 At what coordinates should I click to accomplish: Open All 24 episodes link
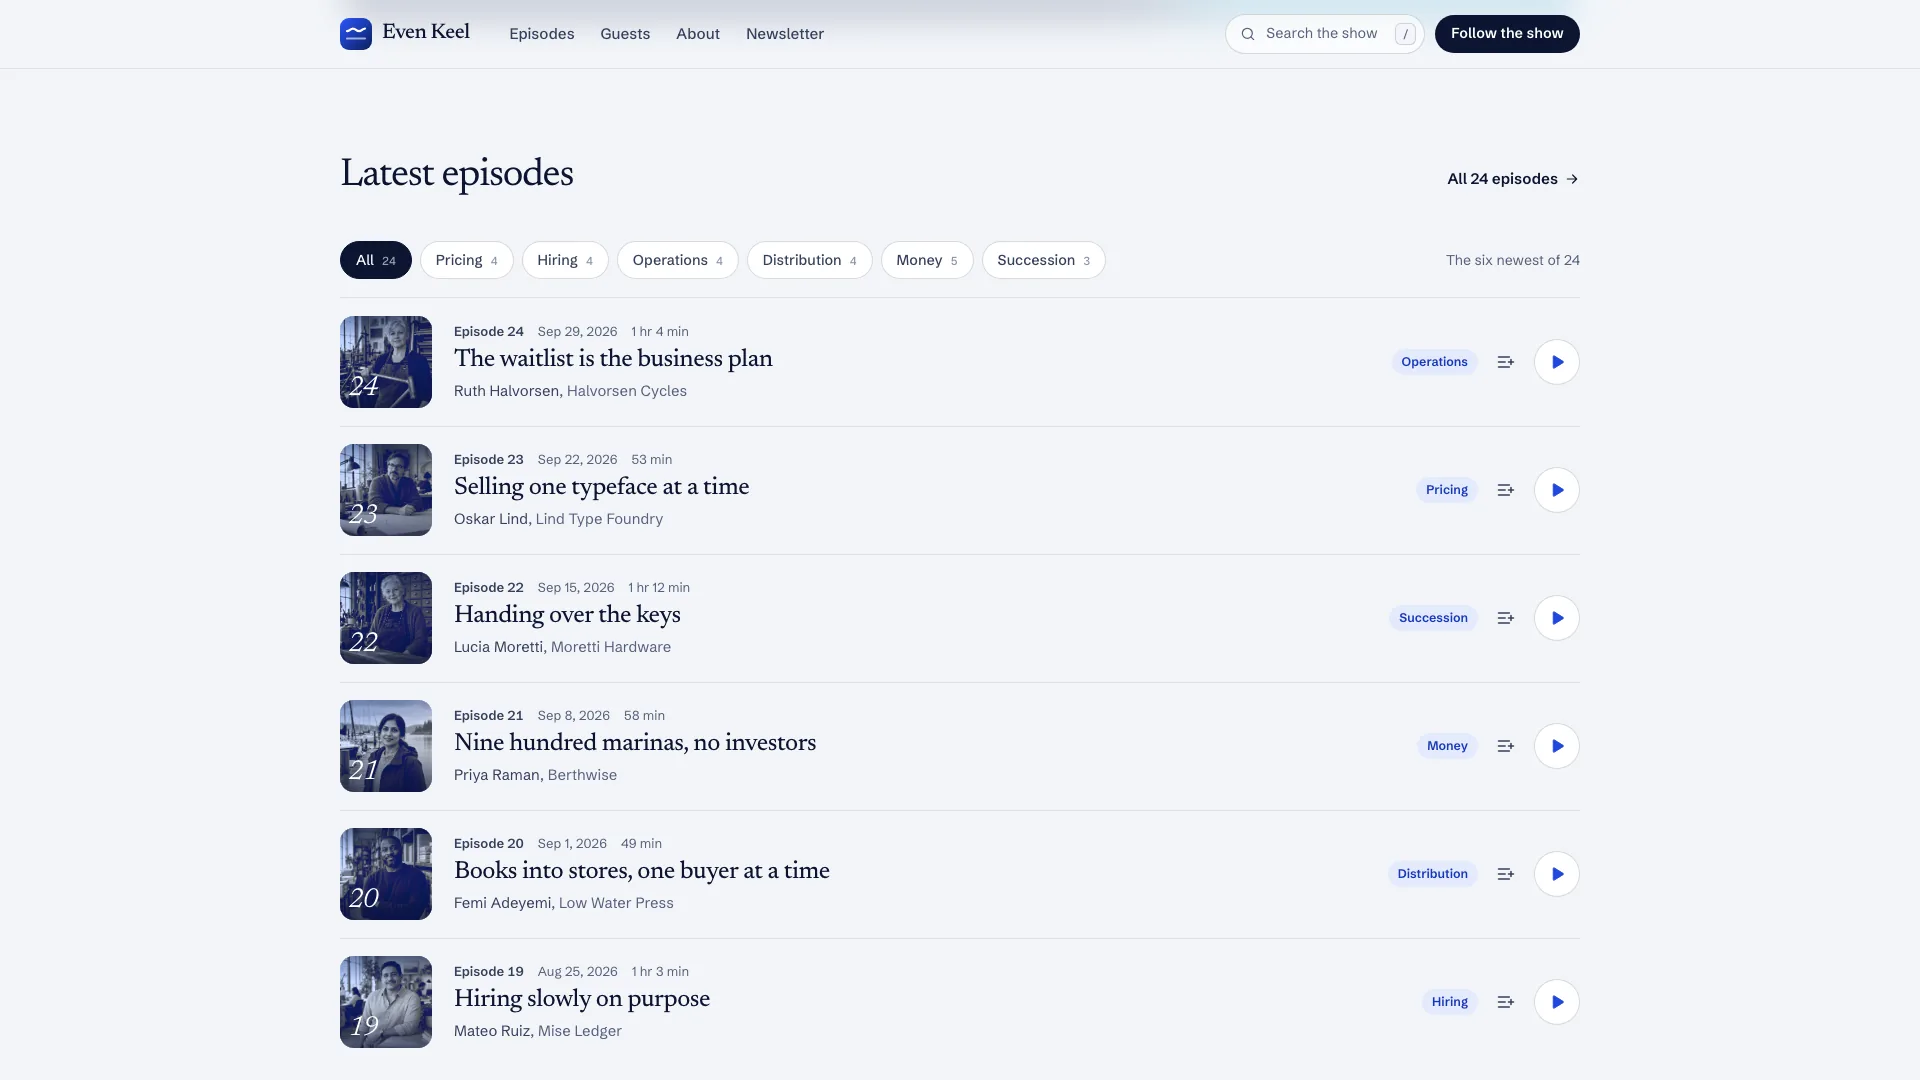(1513, 179)
